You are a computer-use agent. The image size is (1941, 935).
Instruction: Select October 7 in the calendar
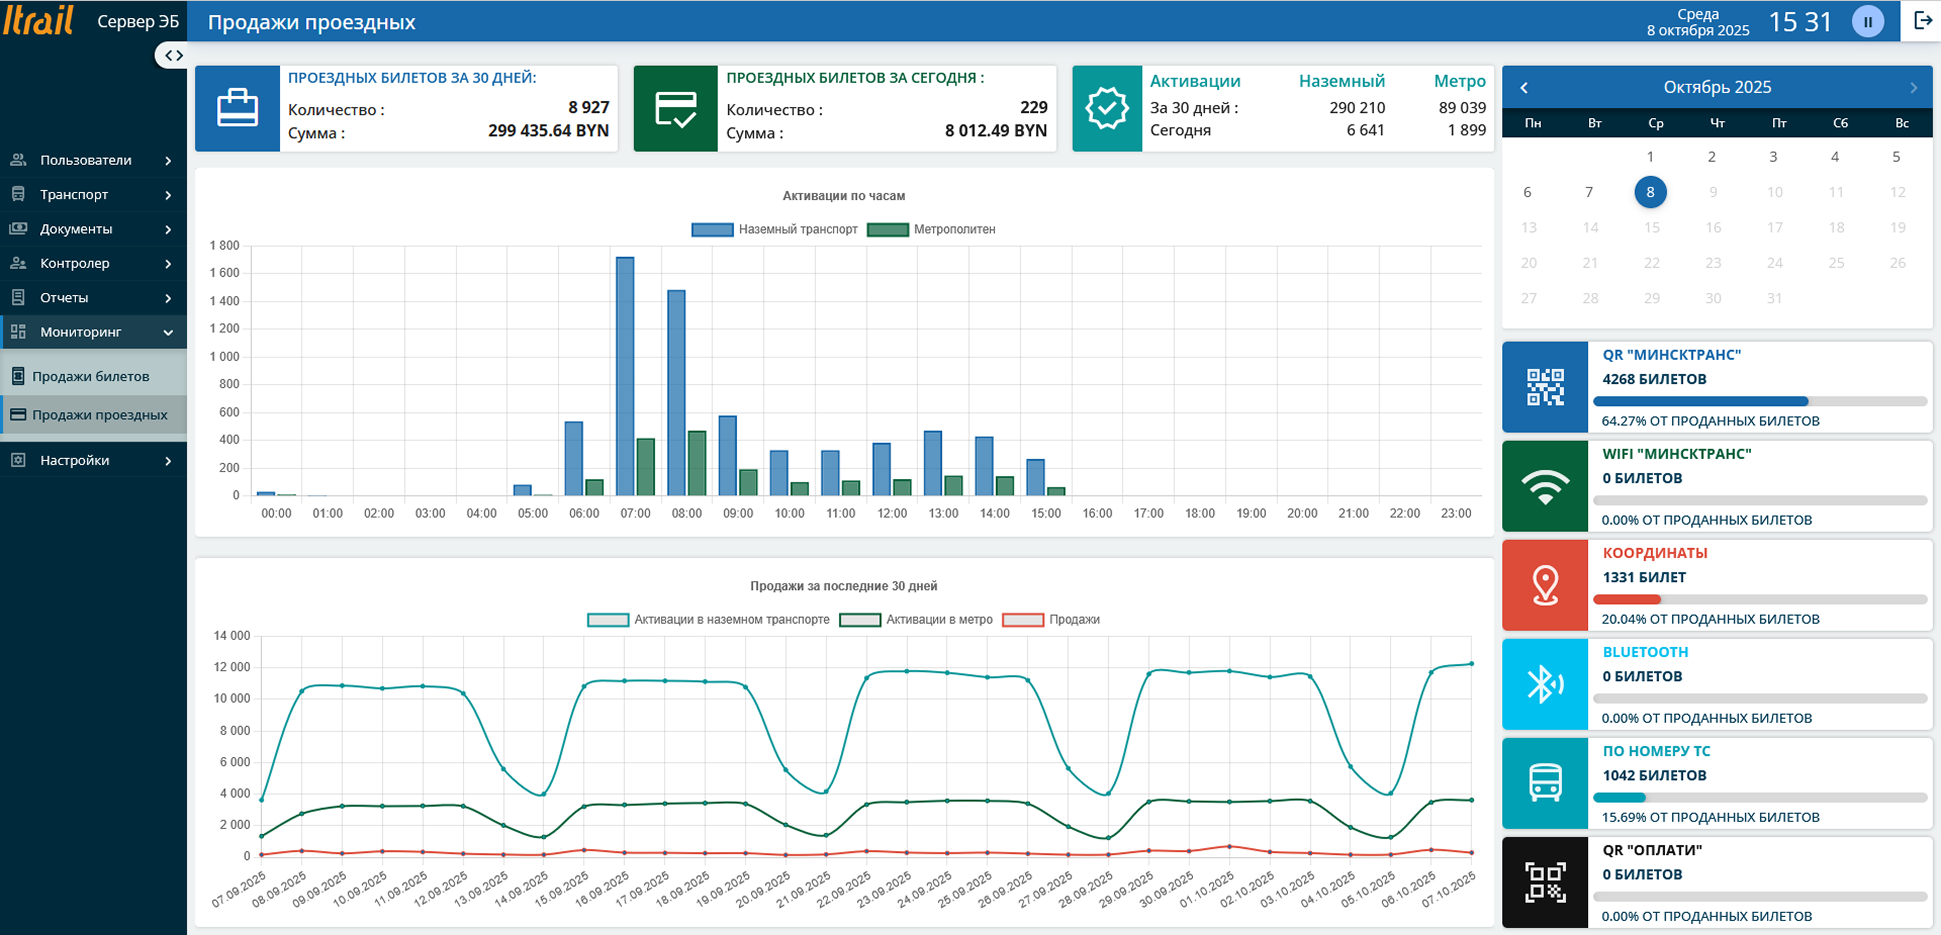coord(1589,192)
